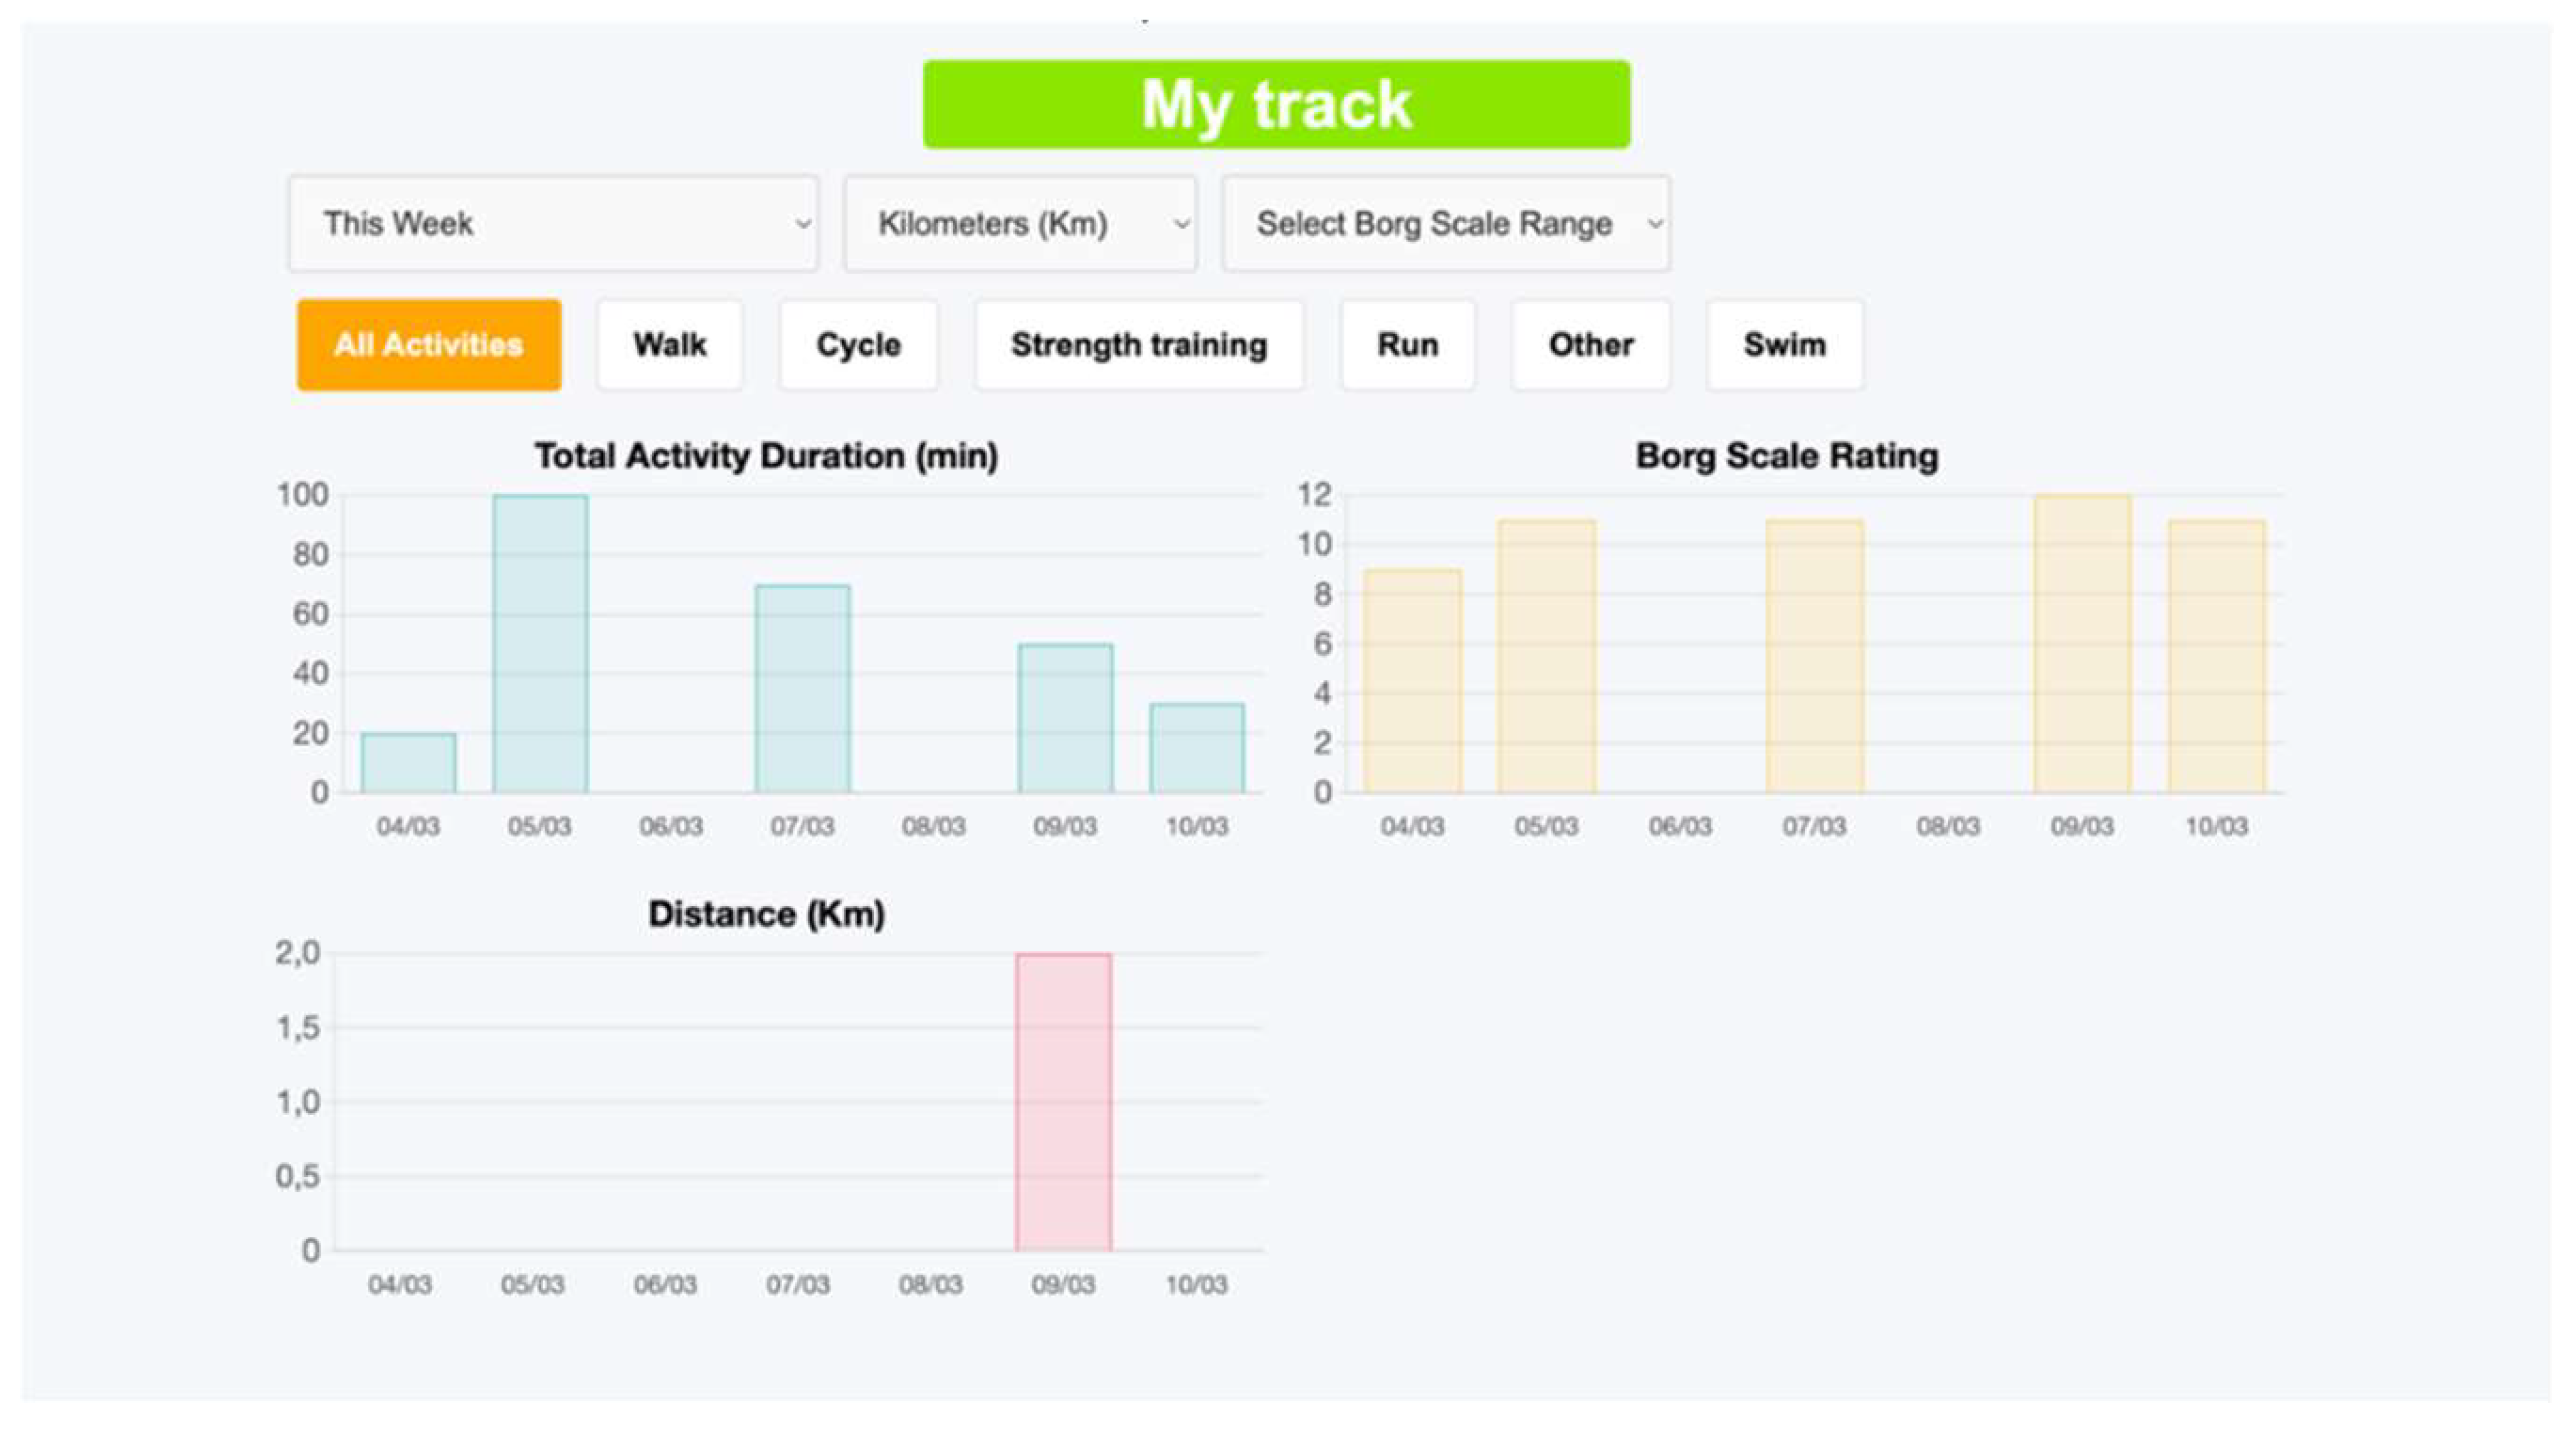
Task: Click the Other activity button
Action: point(1590,345)
